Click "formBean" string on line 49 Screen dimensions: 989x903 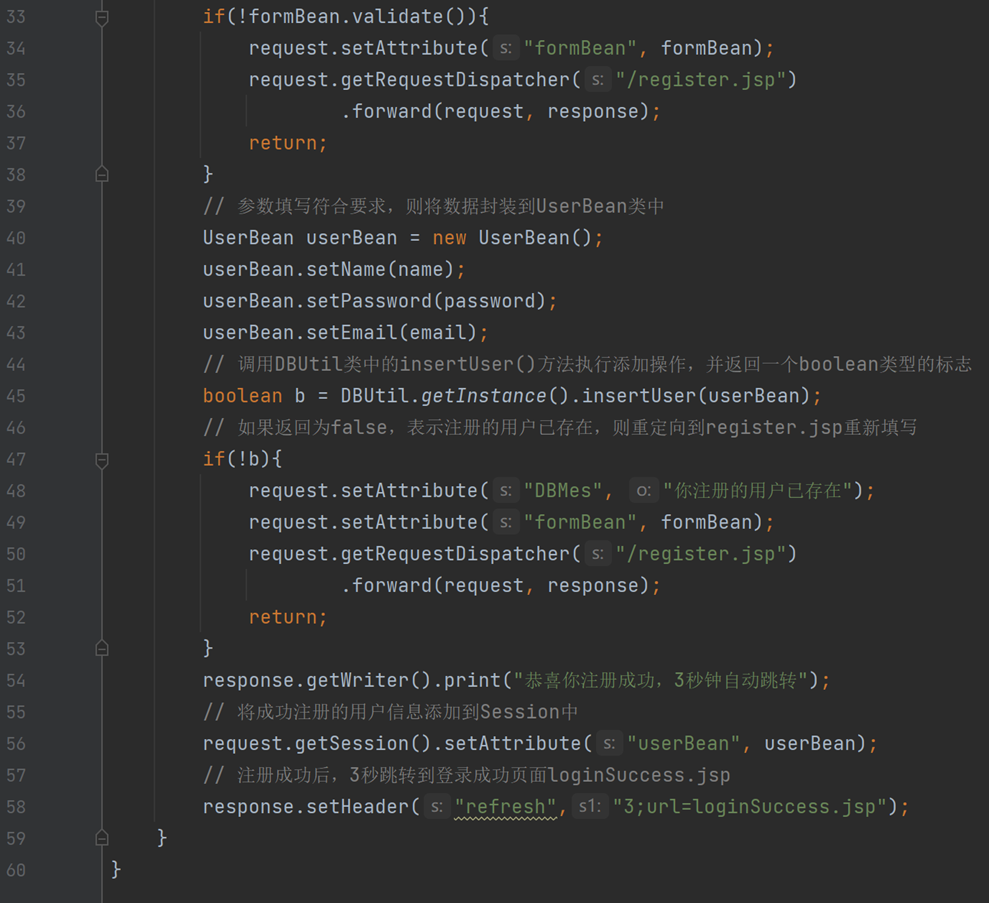(x=580, y=522)
